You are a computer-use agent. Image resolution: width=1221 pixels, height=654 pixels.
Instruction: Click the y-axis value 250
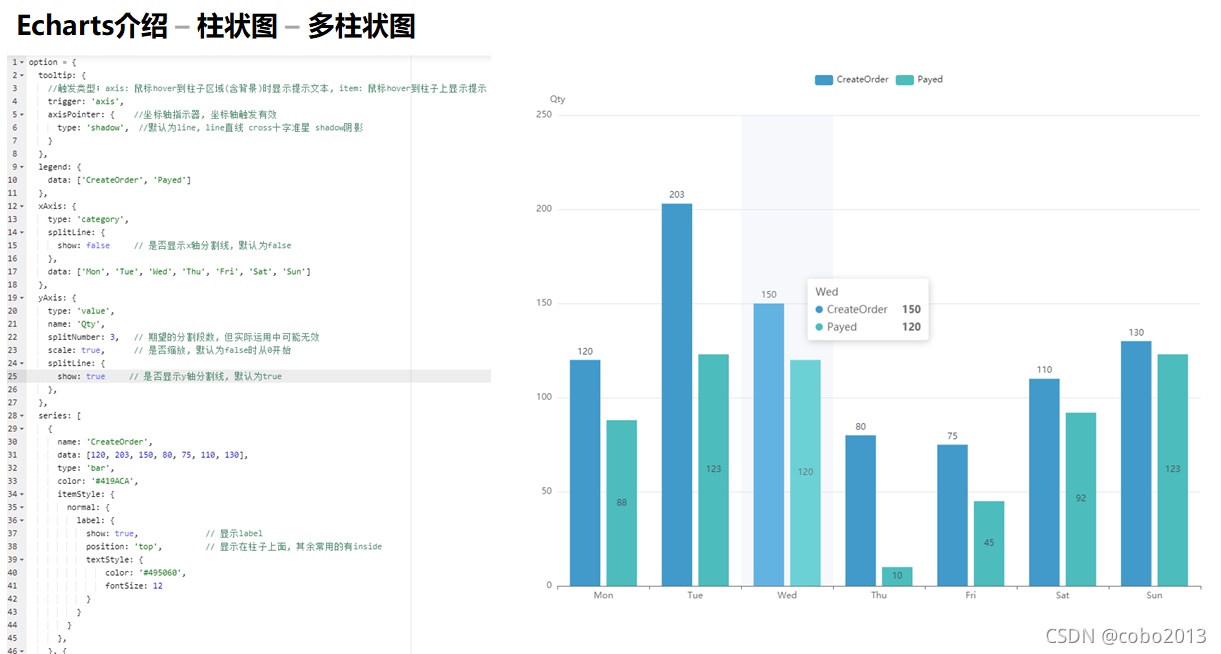pos(544,115)
